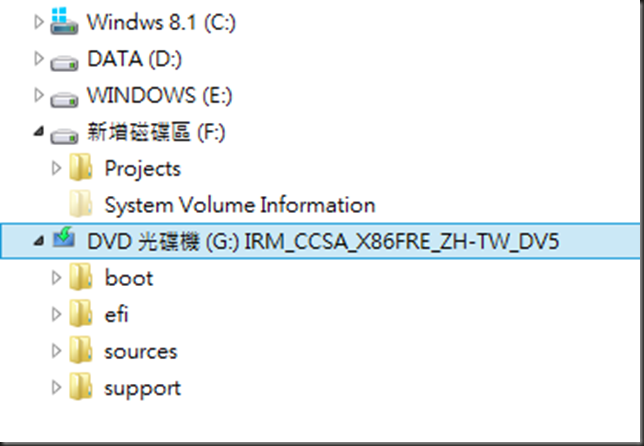Screen dimensions: 644x446
Task: Click the System Volume Information folder icon
Action: point(80,203)
